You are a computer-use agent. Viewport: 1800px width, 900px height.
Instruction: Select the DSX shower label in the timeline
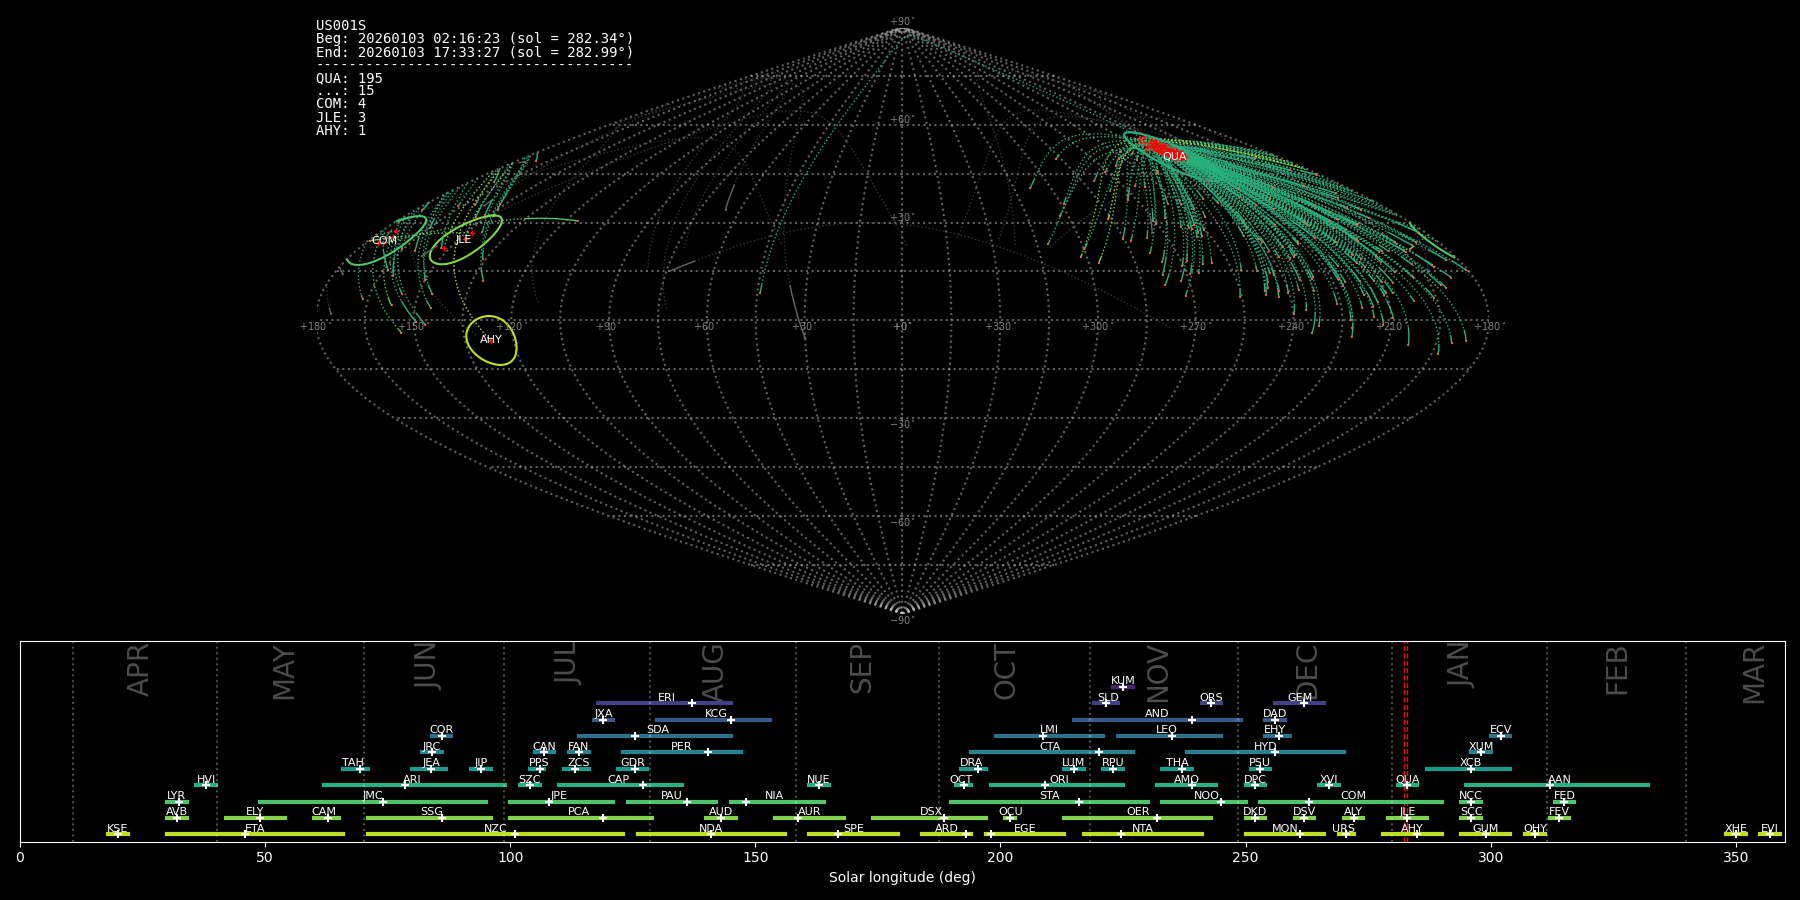tap(931, 812)
